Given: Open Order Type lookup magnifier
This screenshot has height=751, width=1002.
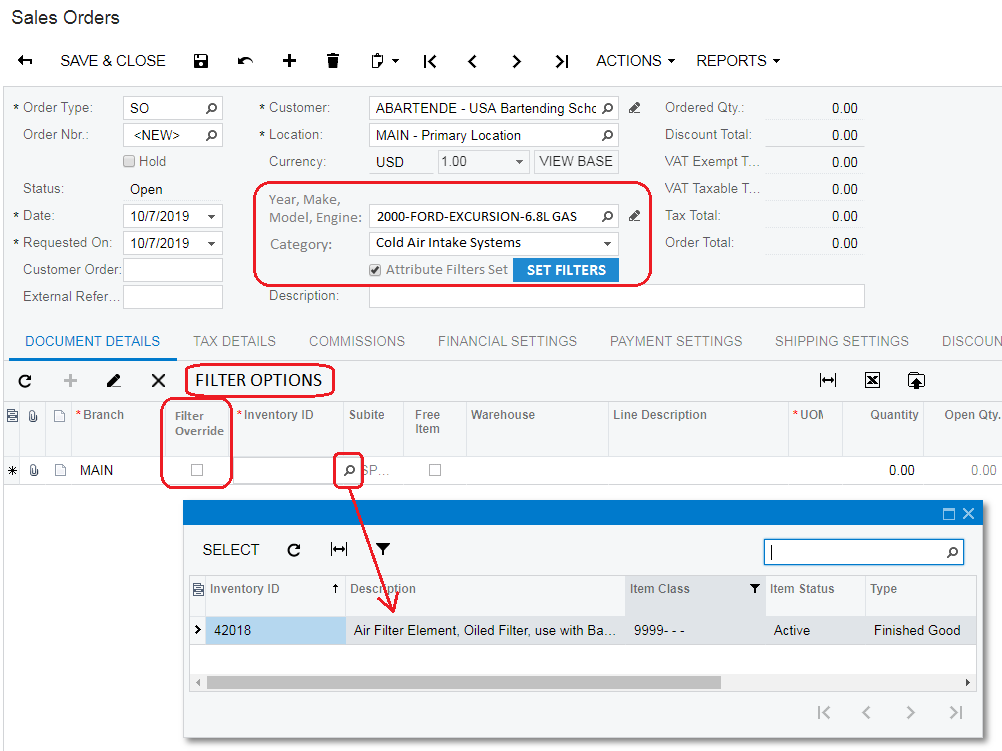Looking at the screenshot, I should 212,108.
